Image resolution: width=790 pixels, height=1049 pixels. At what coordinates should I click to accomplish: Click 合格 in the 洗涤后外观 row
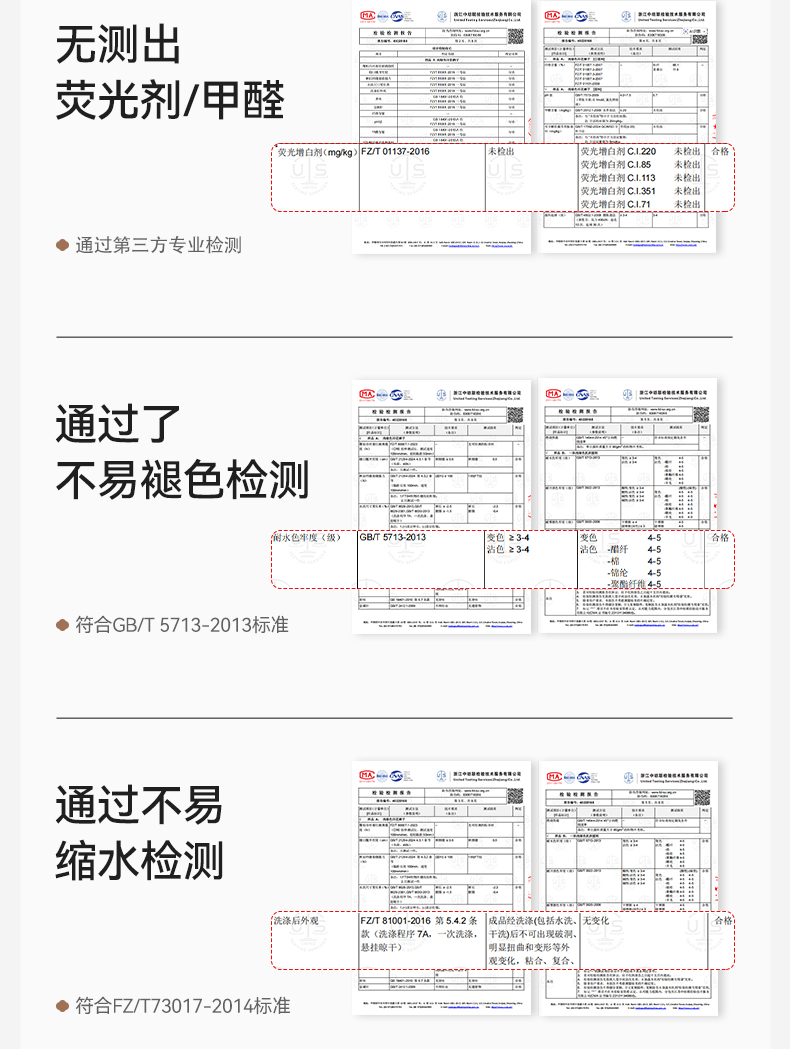point(724,921)
